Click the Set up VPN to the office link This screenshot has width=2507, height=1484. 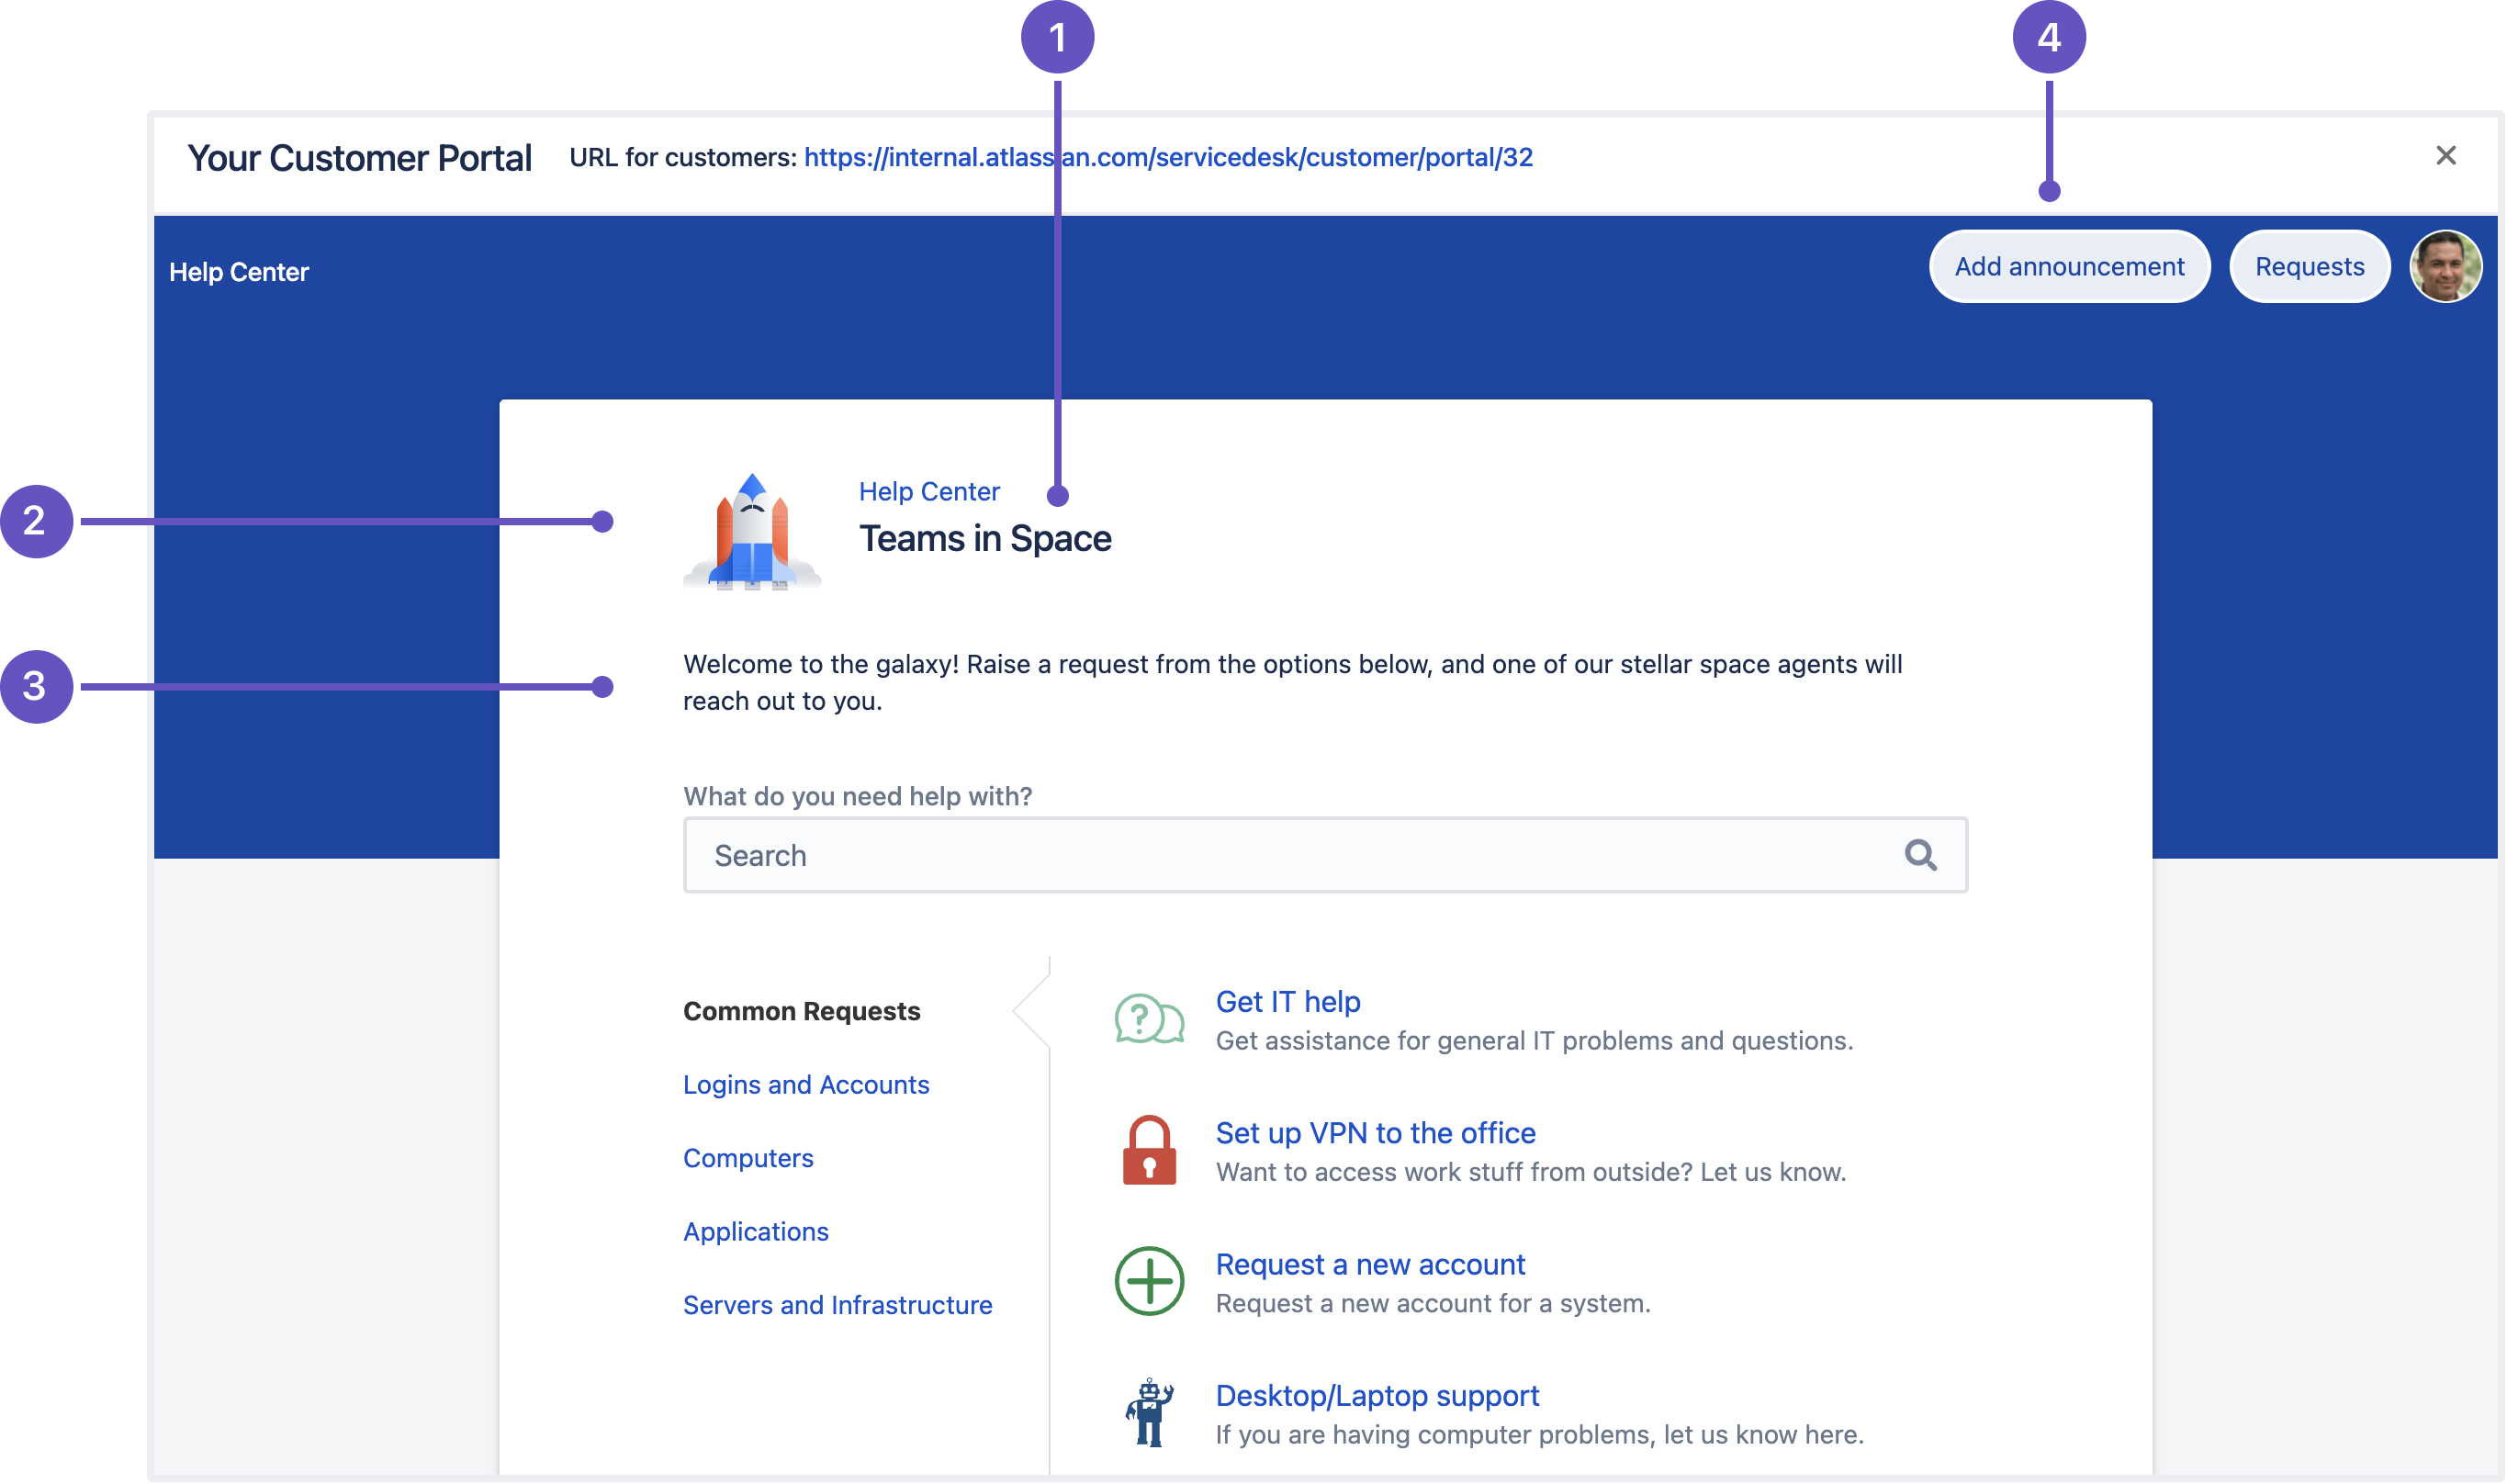point(1377,1132)
